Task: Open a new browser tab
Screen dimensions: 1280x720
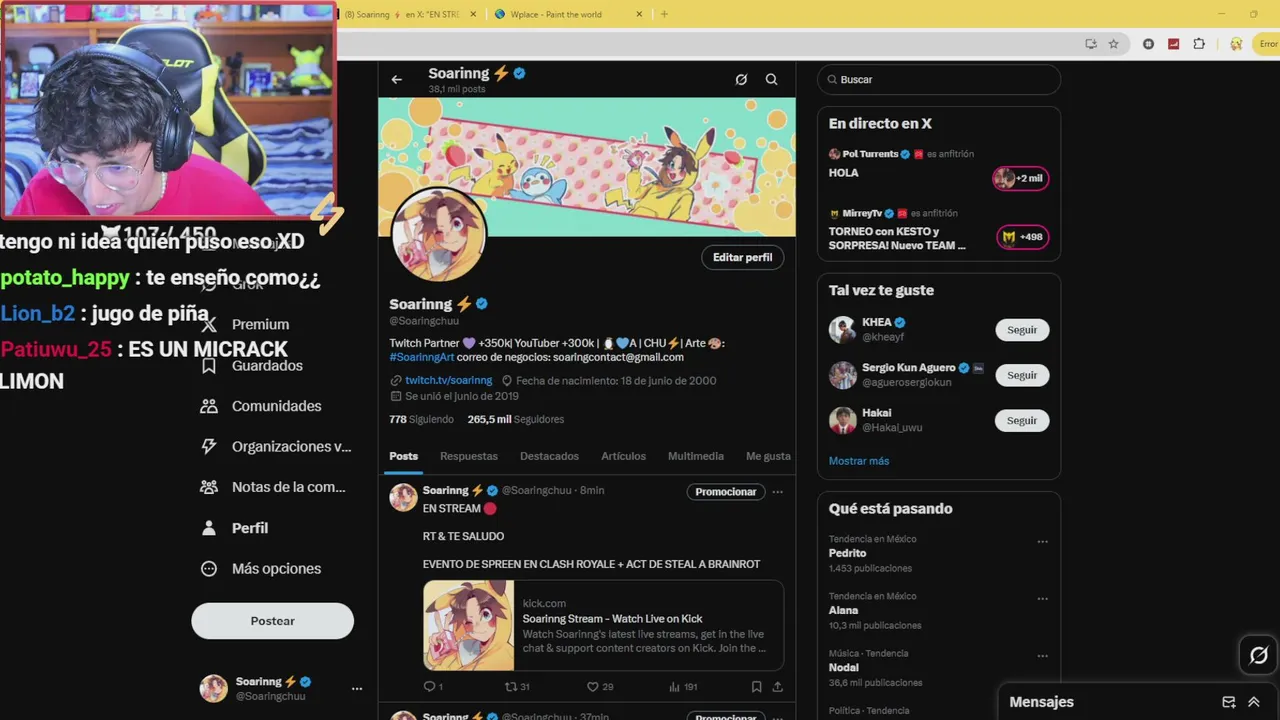Action: [x=664, y=14]
